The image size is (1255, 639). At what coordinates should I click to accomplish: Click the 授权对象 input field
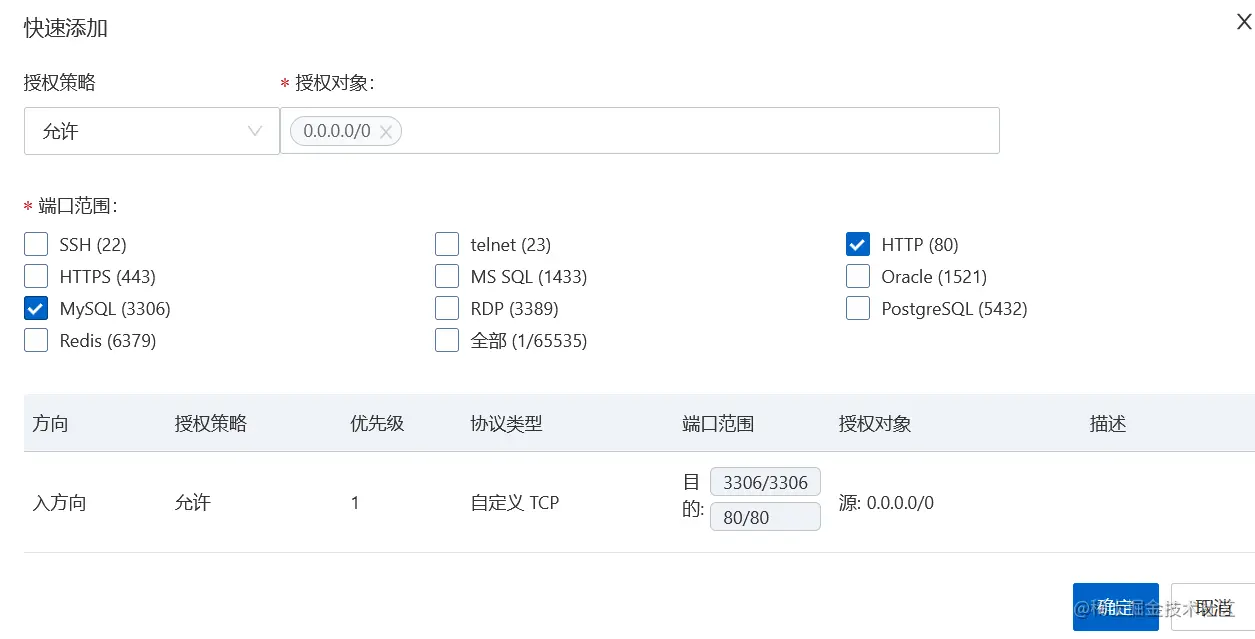click(700, 131)
